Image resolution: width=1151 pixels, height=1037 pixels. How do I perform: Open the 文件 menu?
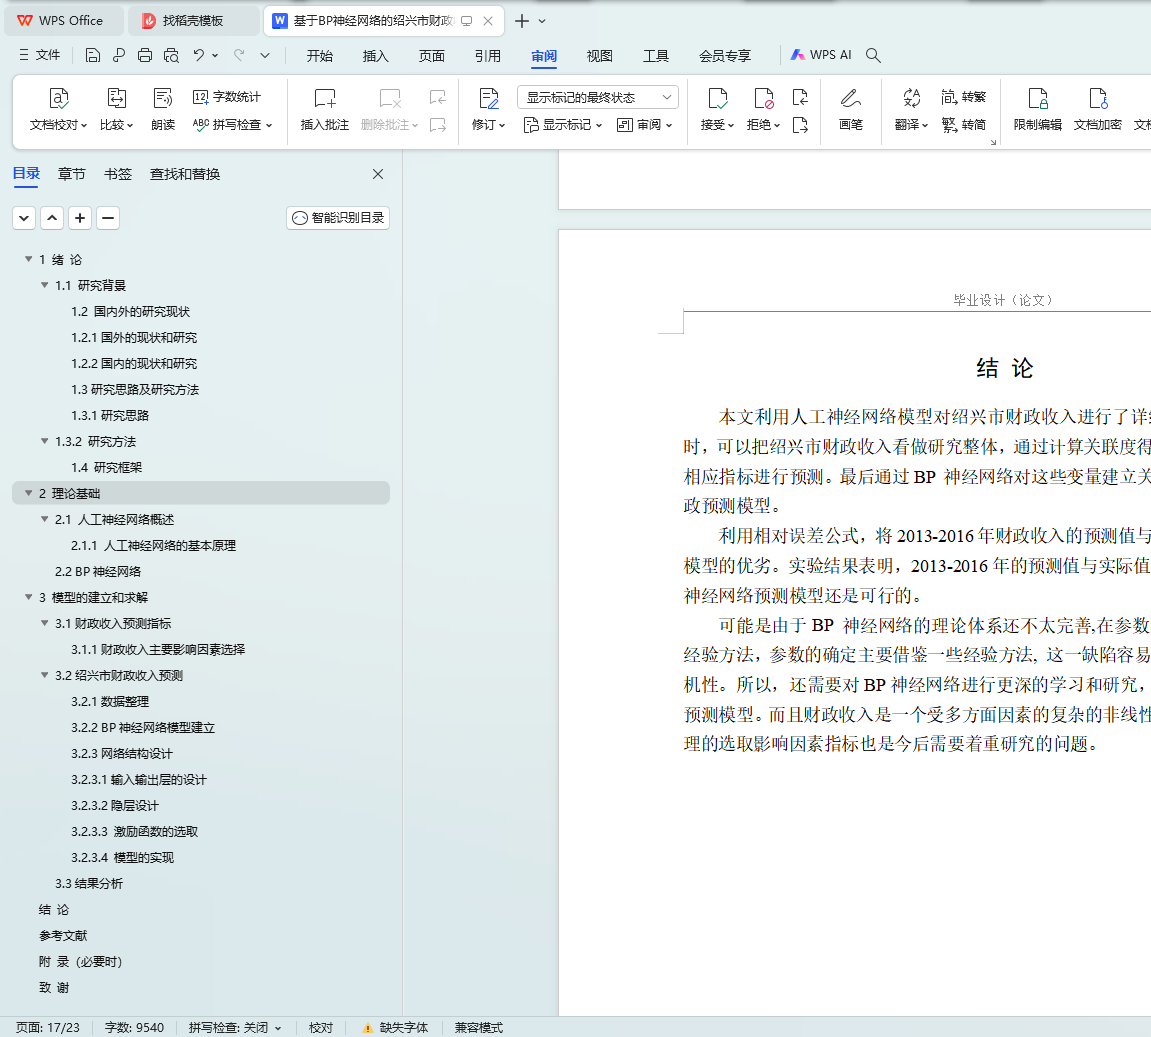click(x=40, y=55)
